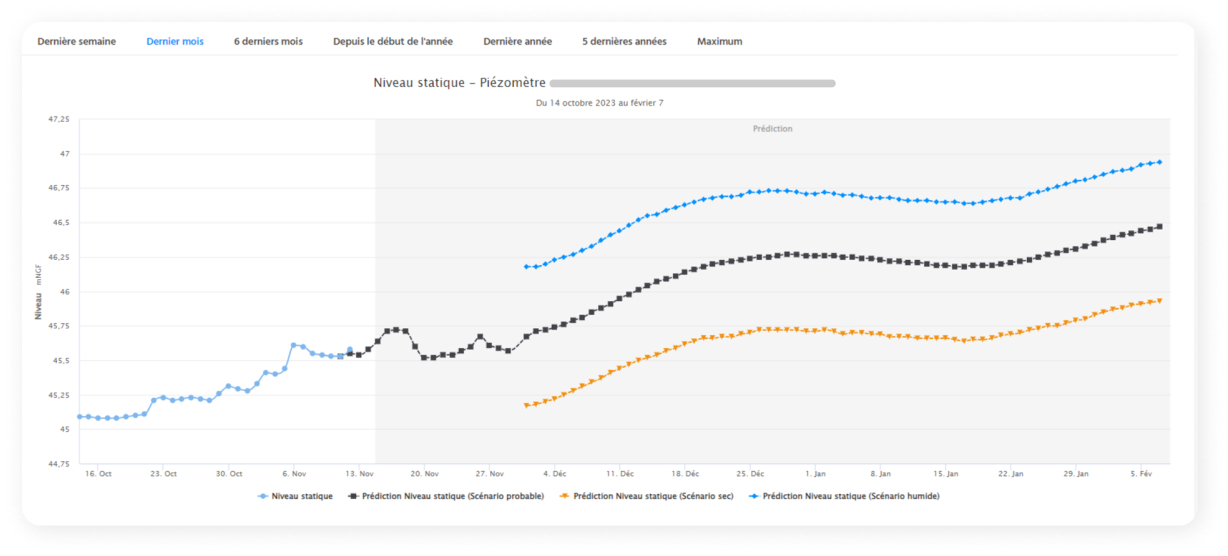Click the y-axis value 45,75
The width and height of the screenshot is (1228, 556).
click(x=59, y=326)
